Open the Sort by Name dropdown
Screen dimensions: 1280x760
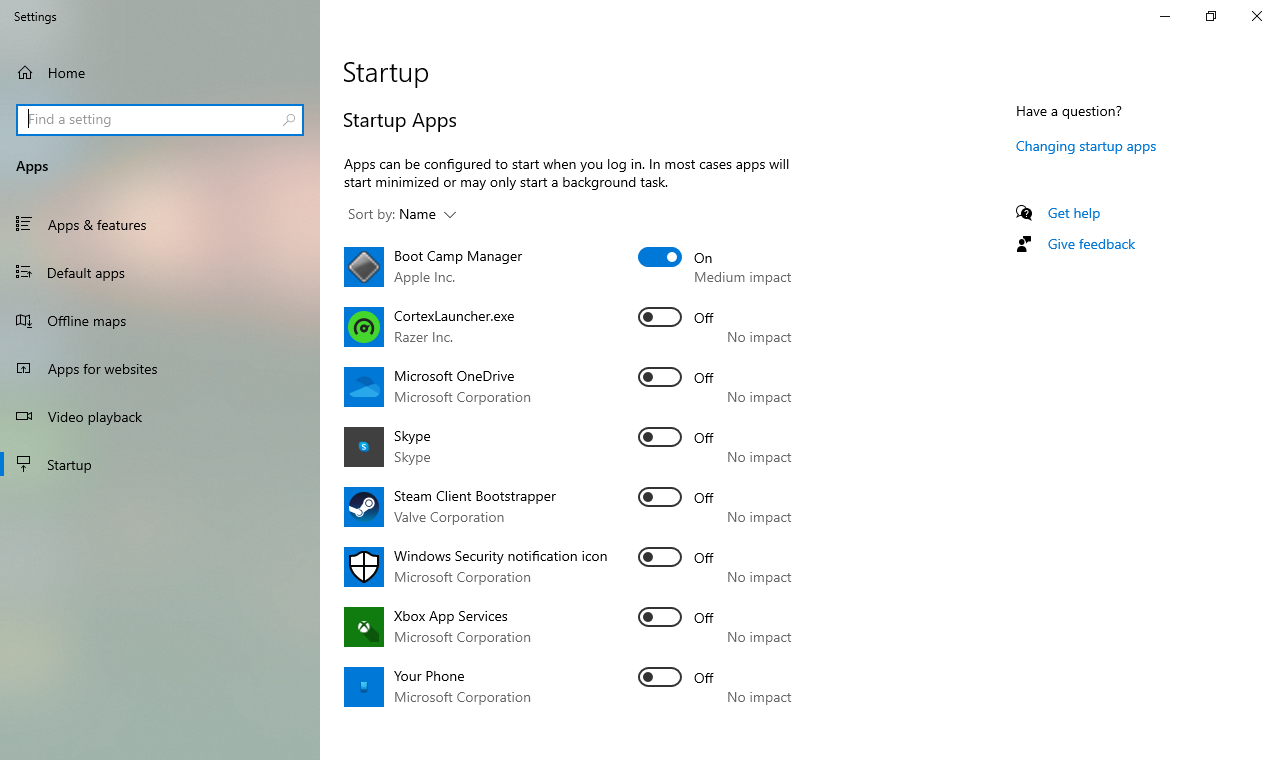(427, 215)
